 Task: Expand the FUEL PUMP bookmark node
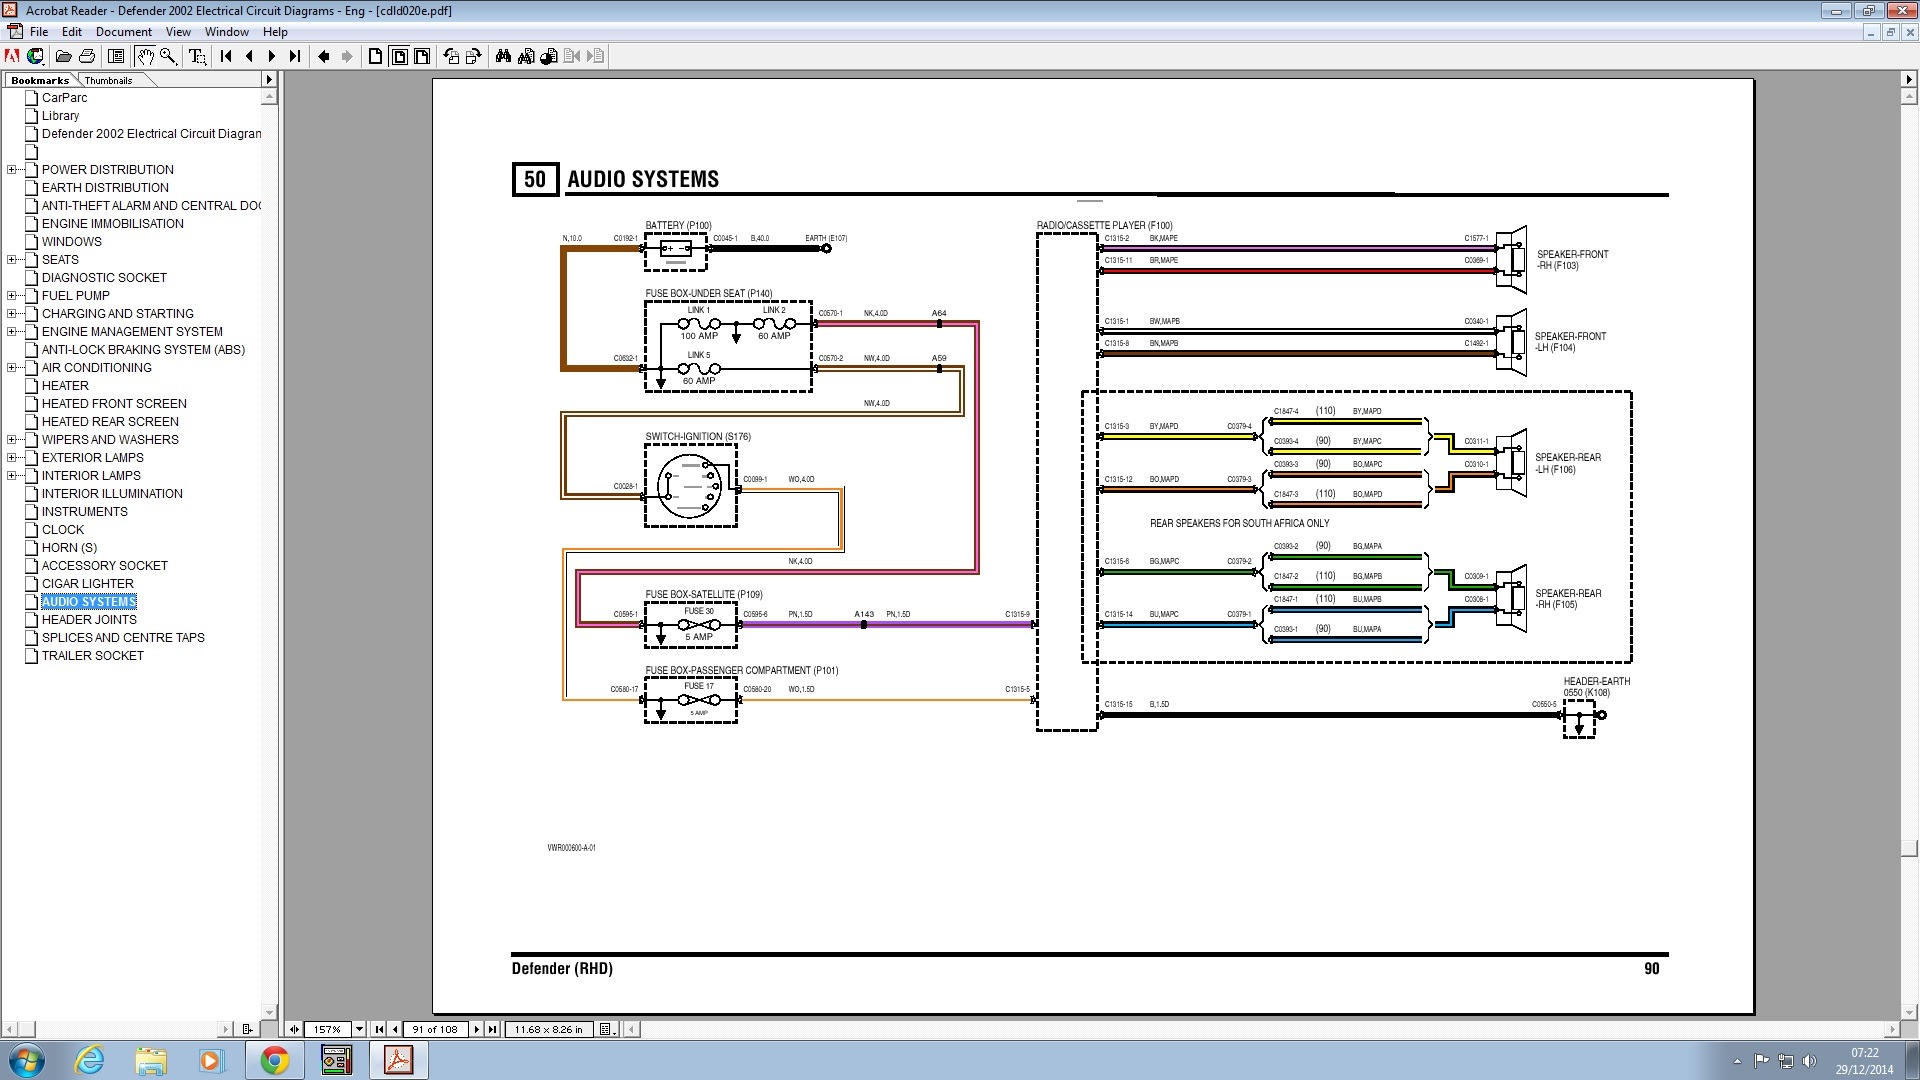(x=12, y=296)
